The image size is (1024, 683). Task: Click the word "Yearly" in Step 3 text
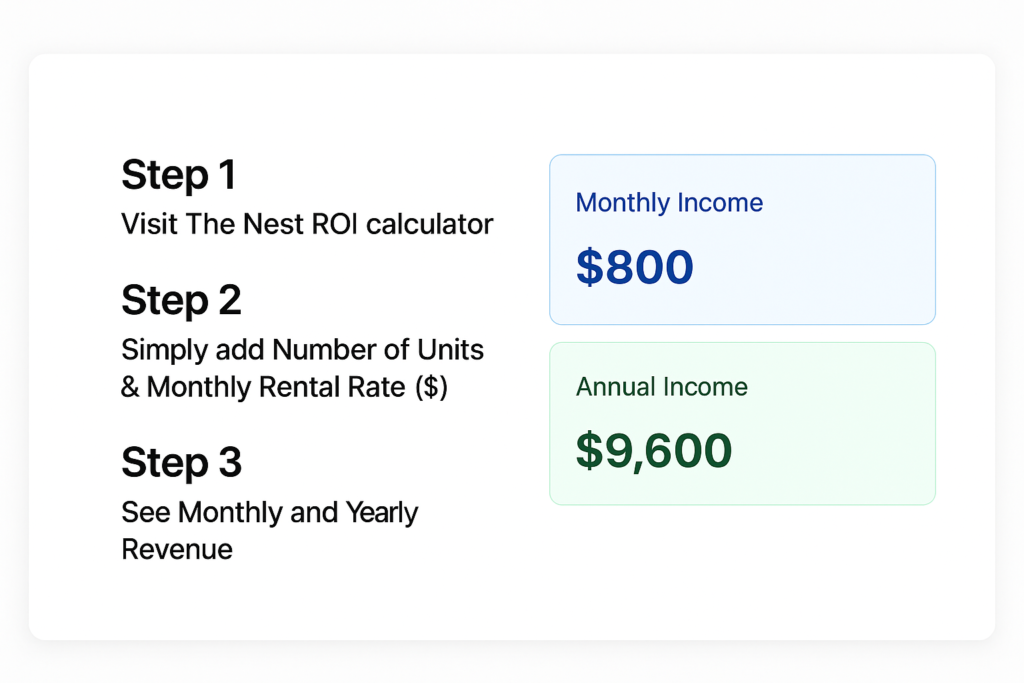[x=382, y=513]
